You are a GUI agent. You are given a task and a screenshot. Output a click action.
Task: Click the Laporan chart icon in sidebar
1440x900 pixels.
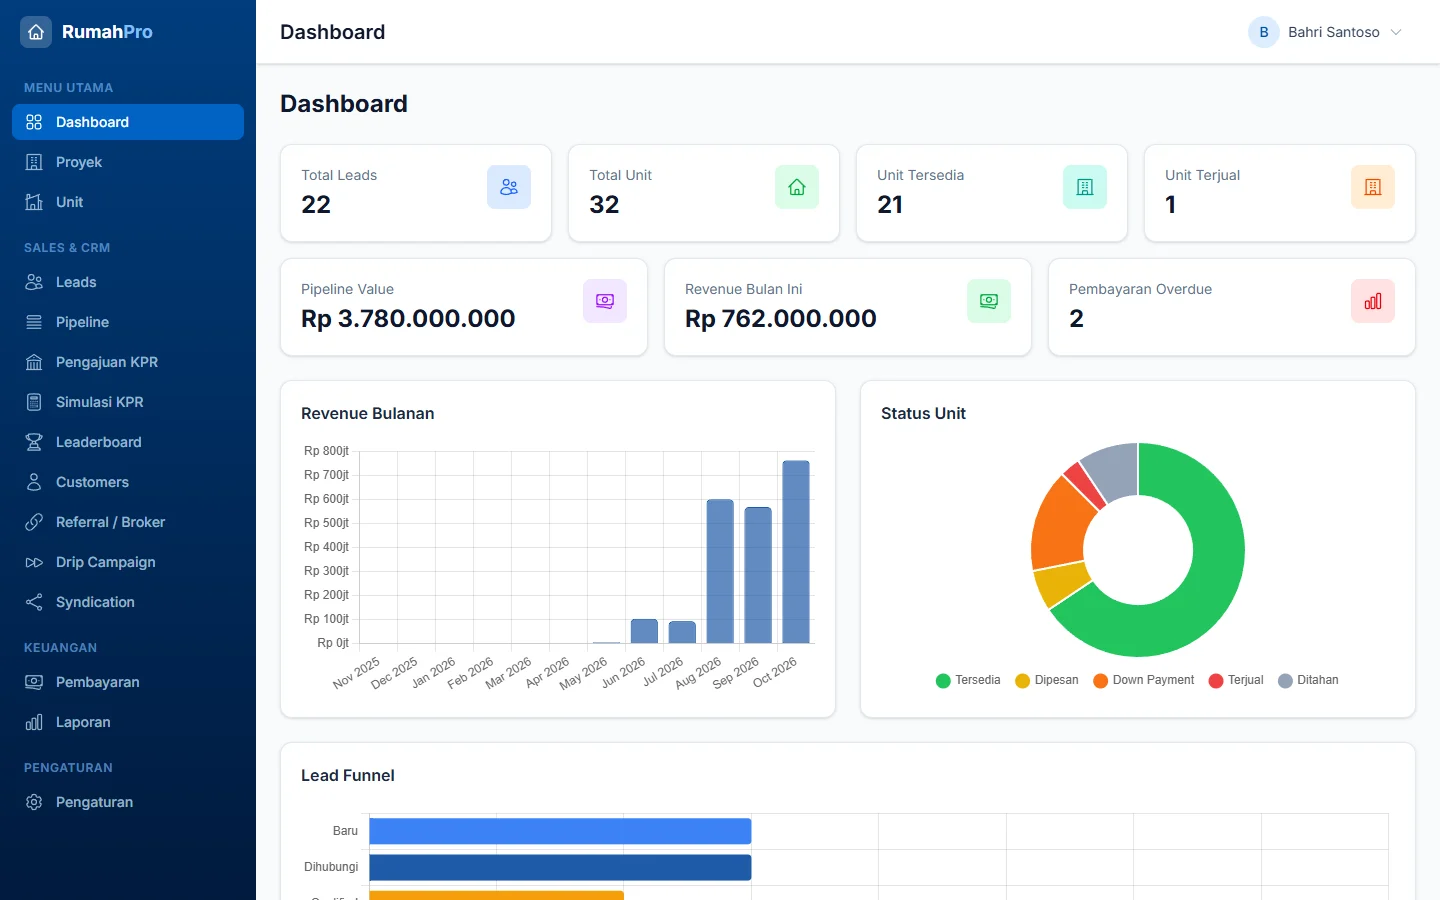pyautogui.click(x=34, y=722)
